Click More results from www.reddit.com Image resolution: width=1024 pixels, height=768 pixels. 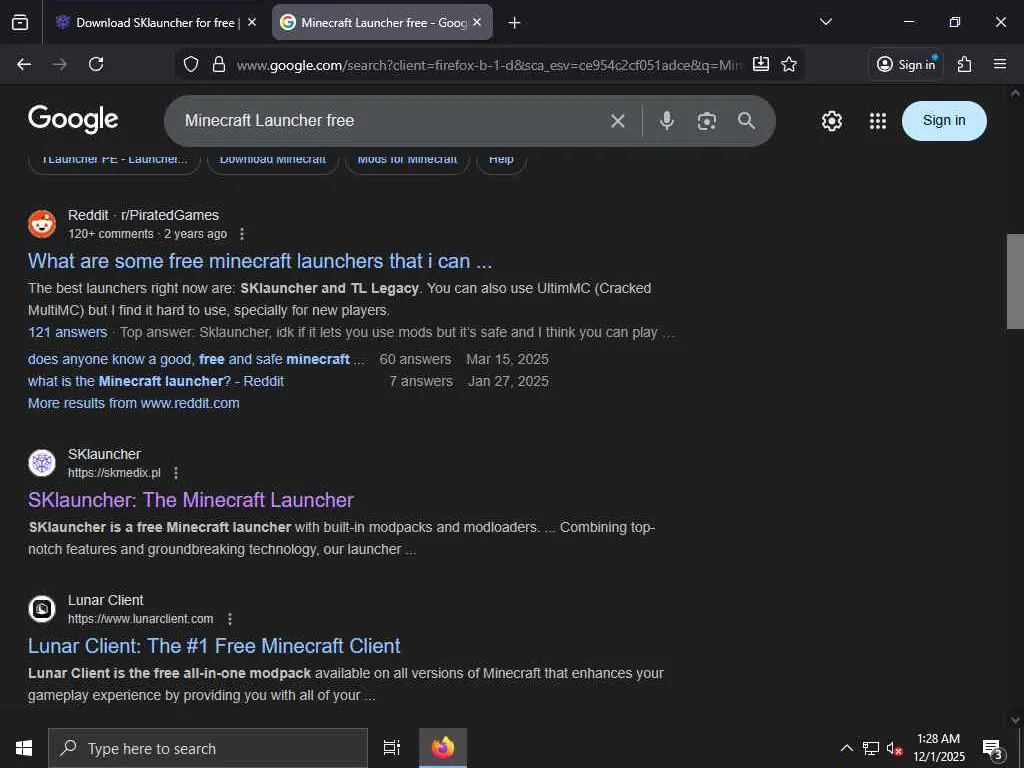pos(133,404)
